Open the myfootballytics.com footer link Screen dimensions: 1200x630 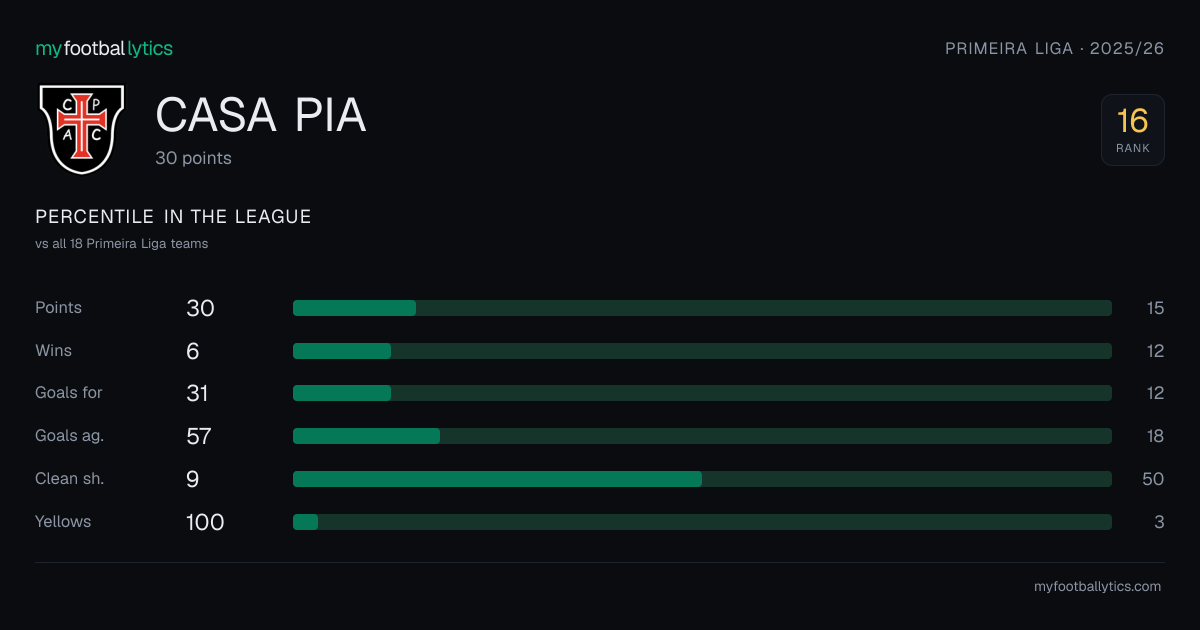(1097, 587)
